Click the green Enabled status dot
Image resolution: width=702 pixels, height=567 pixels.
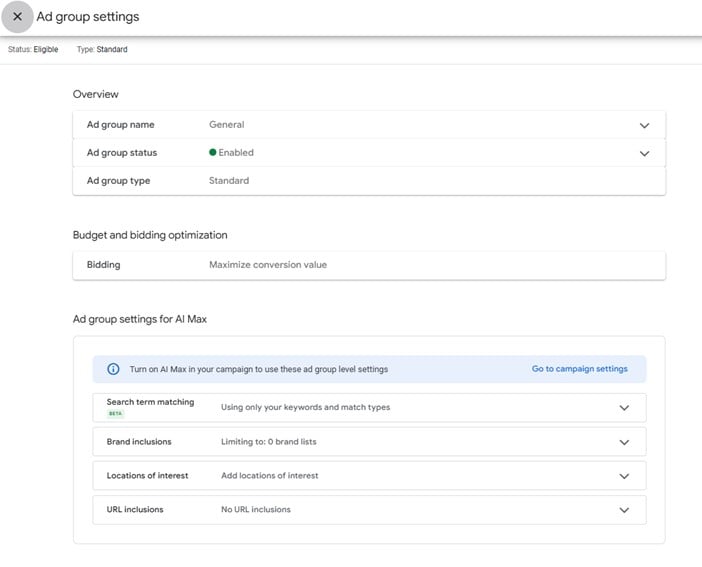pos(213,152)
